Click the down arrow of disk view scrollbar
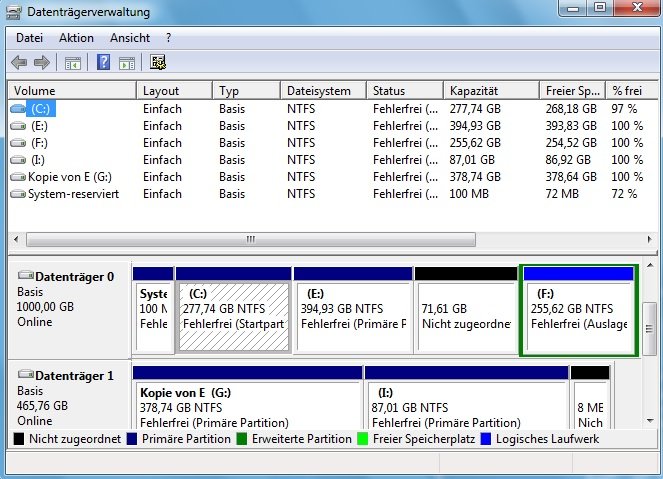The image size is (663, 479). point(650,420)
